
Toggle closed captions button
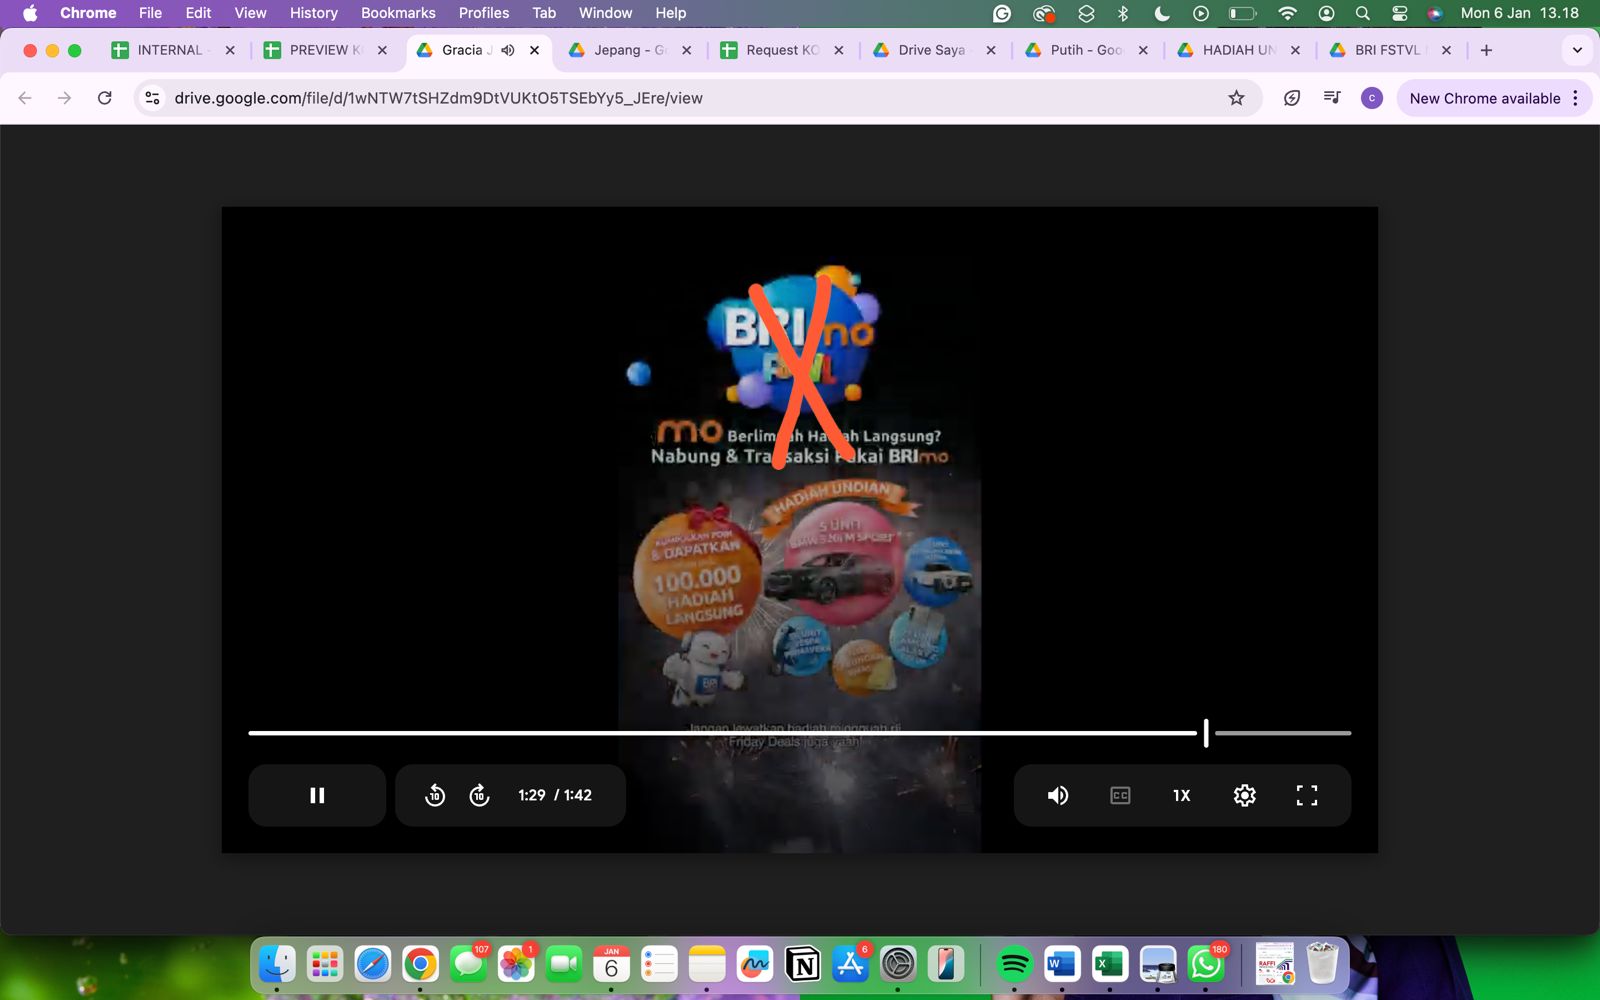tap(1120, 795)
